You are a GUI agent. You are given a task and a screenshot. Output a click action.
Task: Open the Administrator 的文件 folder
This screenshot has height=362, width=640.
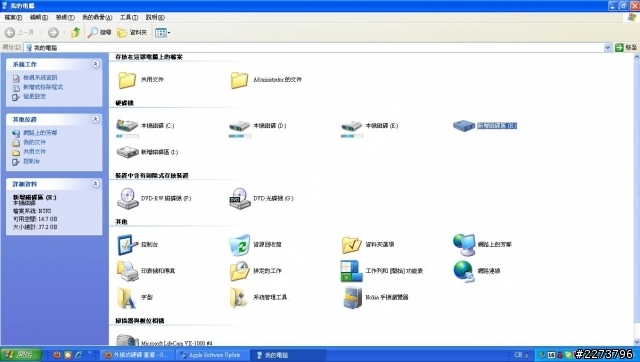coord(239,80)
